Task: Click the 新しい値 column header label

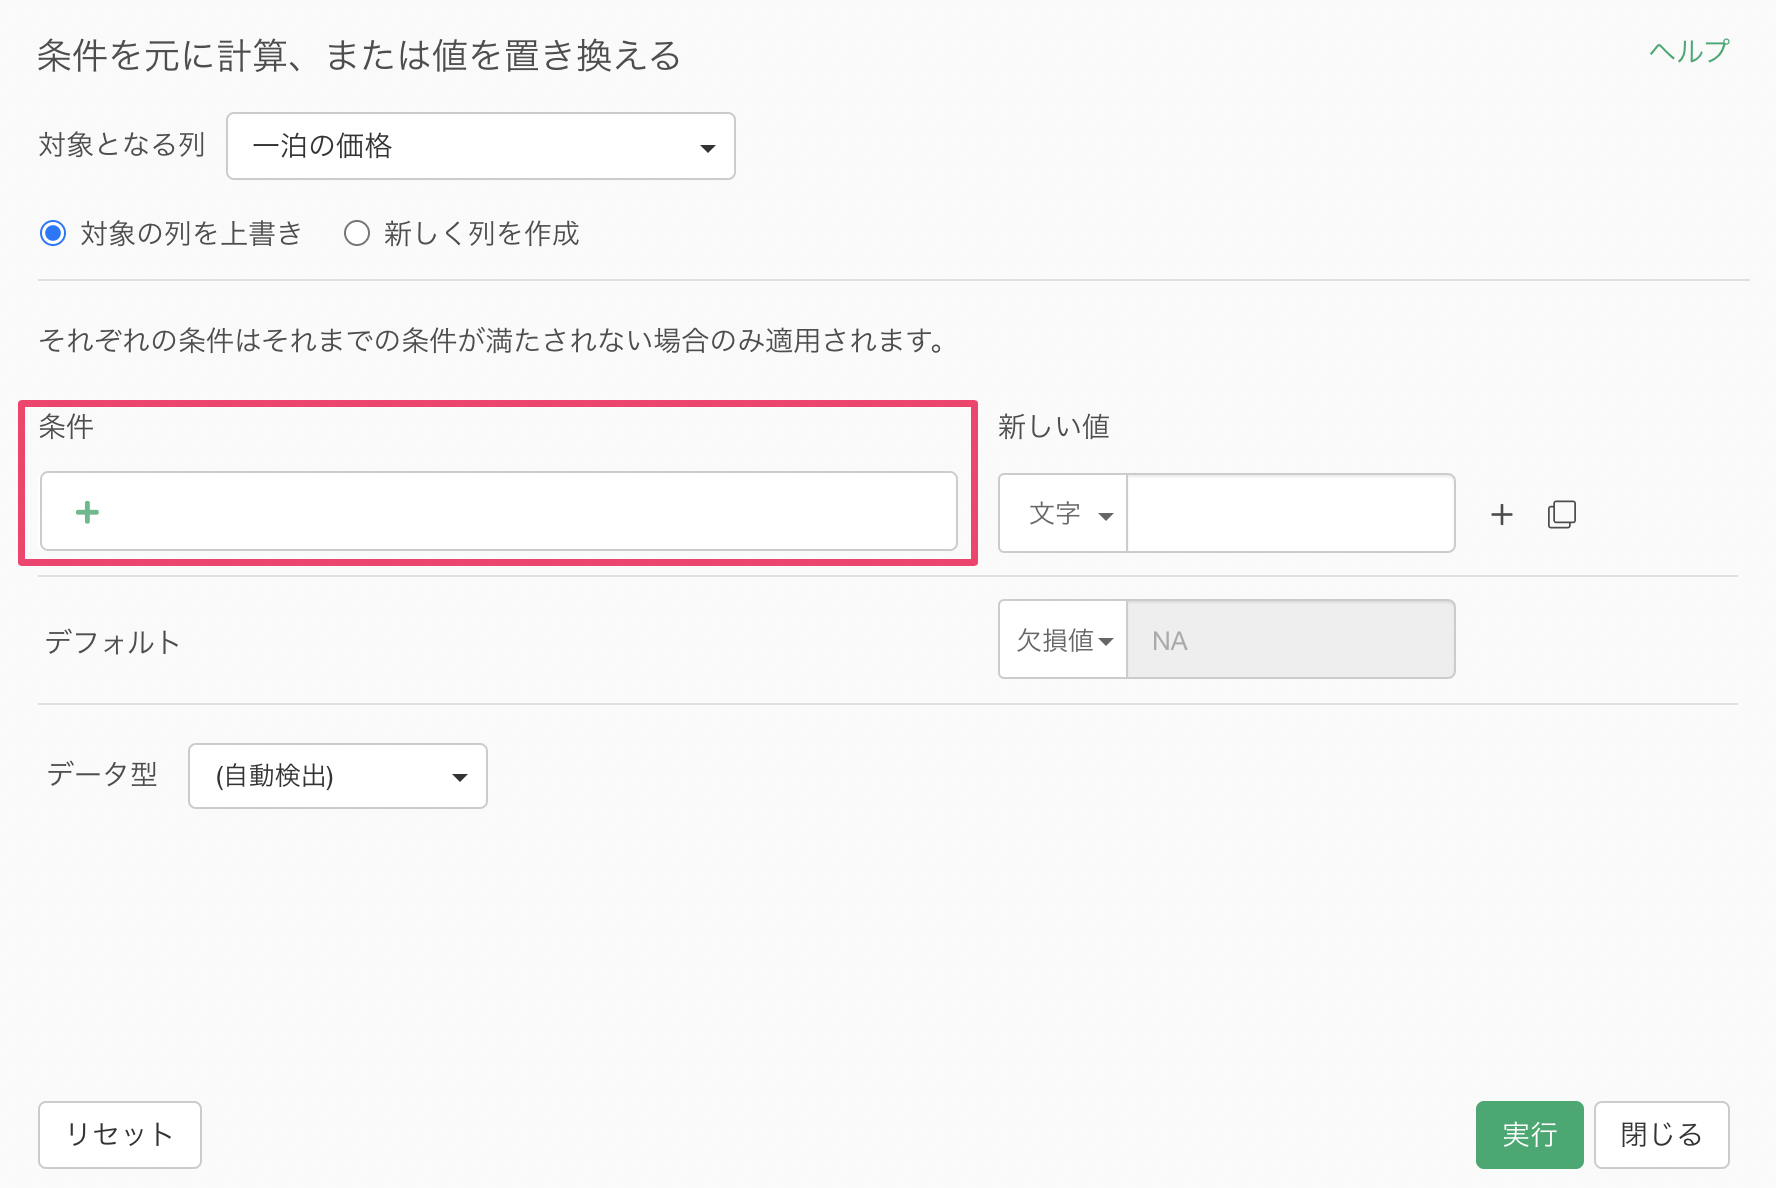Action: tap(1054, 427)
